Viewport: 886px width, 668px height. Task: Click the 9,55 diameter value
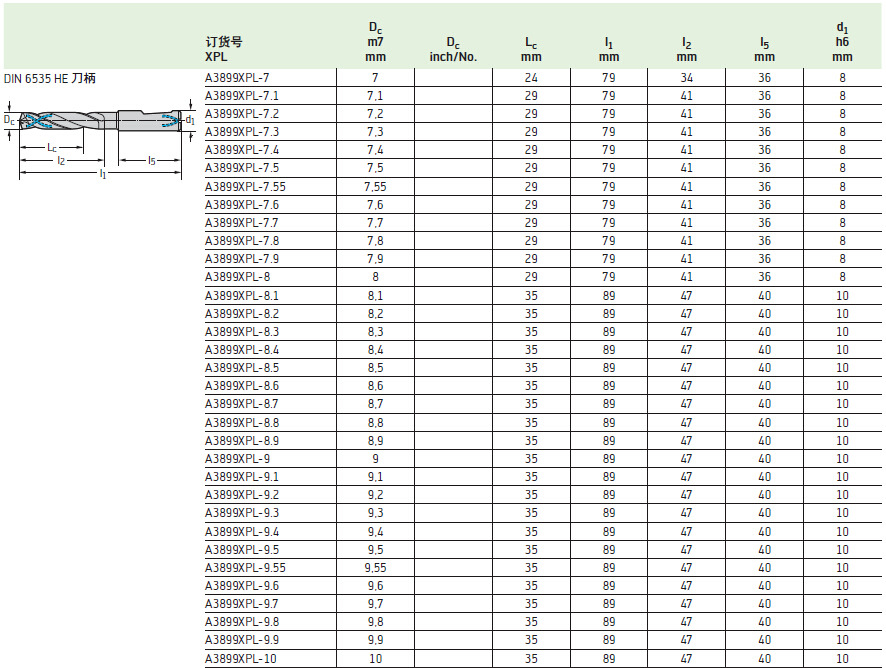coord(375,568)
